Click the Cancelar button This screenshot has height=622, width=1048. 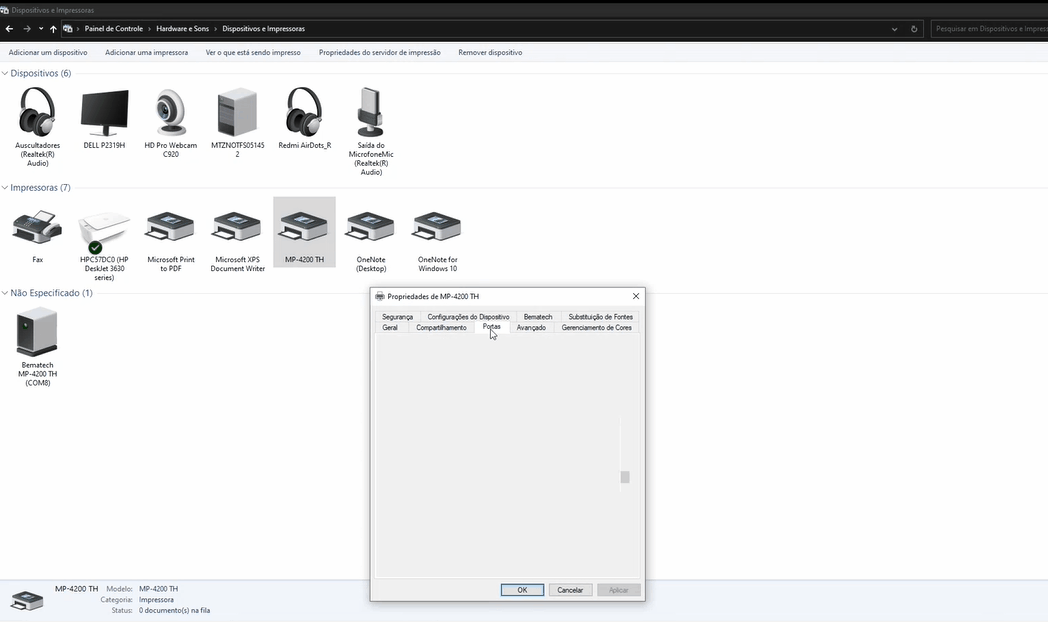pos(570,590)
